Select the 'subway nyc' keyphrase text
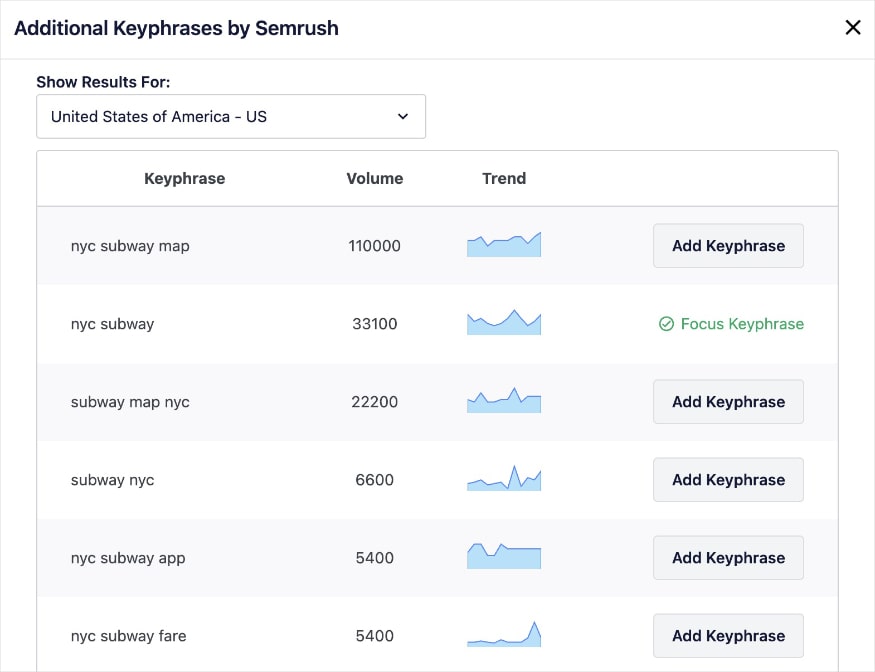 [x=112, y=480]
